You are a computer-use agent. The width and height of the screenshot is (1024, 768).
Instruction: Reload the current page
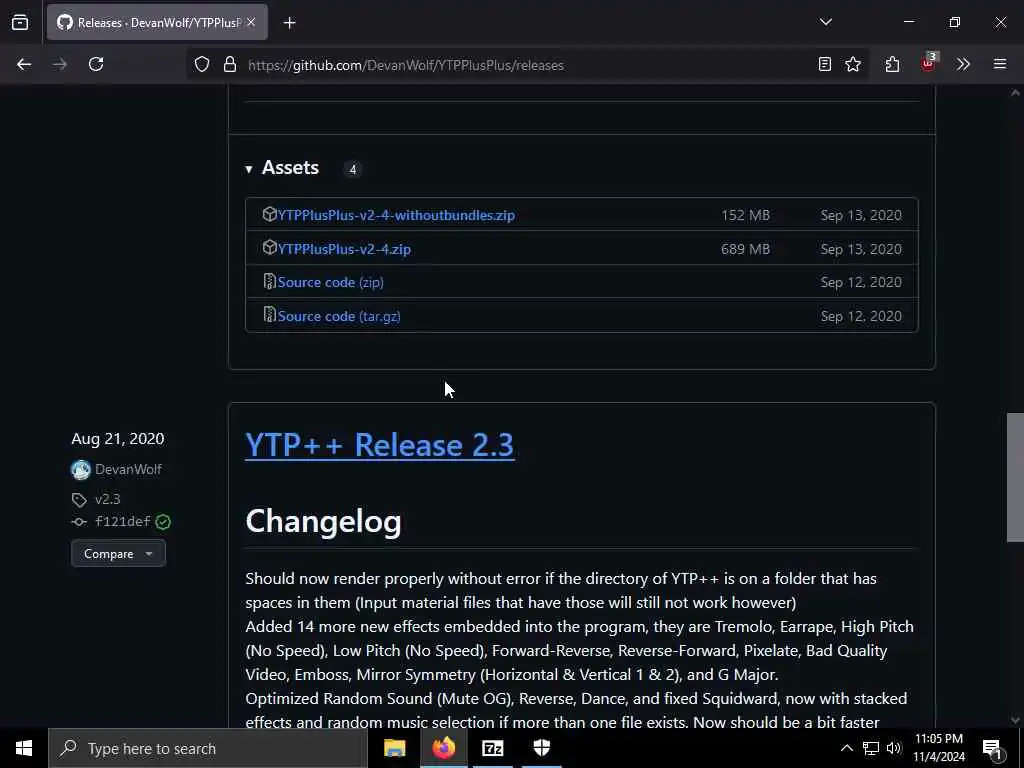[96, 64]
